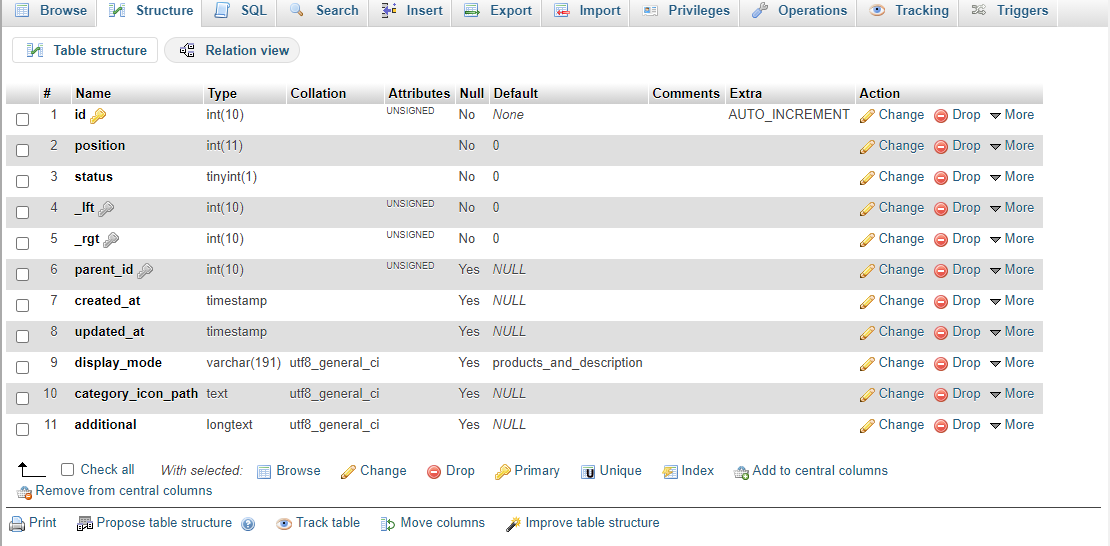Open the SQL tab

240,11
